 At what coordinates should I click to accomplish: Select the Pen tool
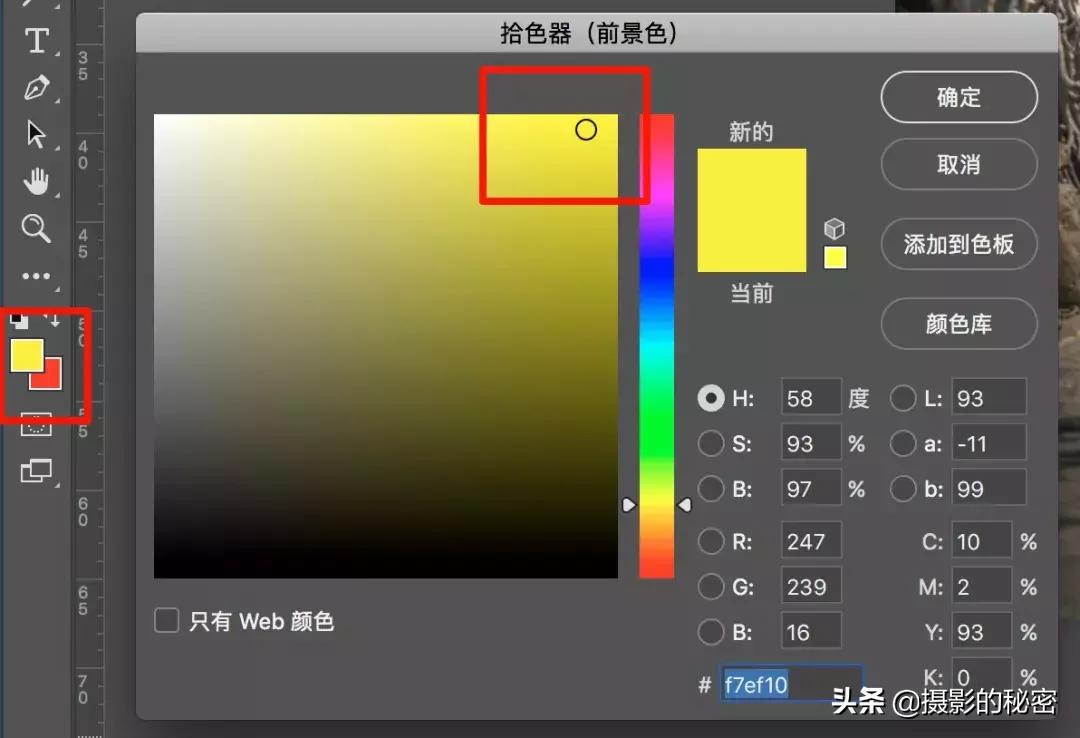point(37,88)
